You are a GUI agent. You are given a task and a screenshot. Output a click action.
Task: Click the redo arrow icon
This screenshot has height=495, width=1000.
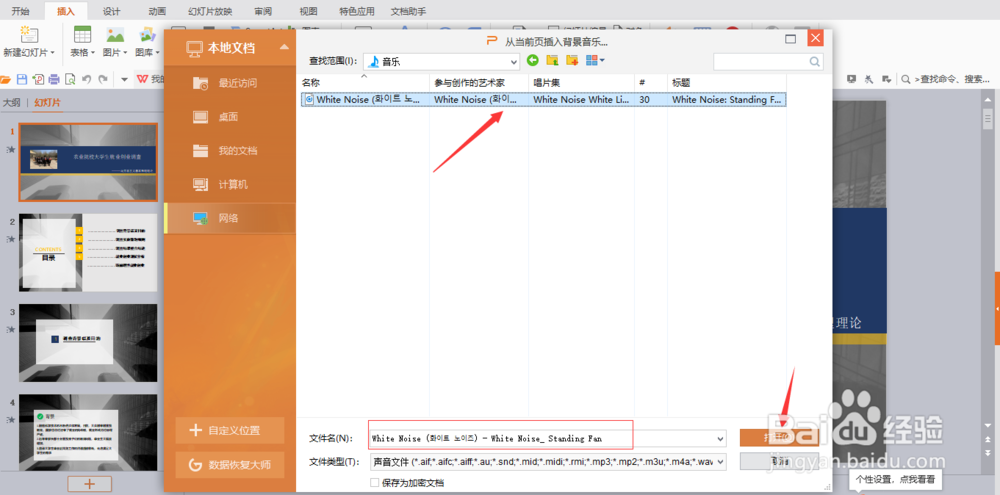click(x=103, y=80)
